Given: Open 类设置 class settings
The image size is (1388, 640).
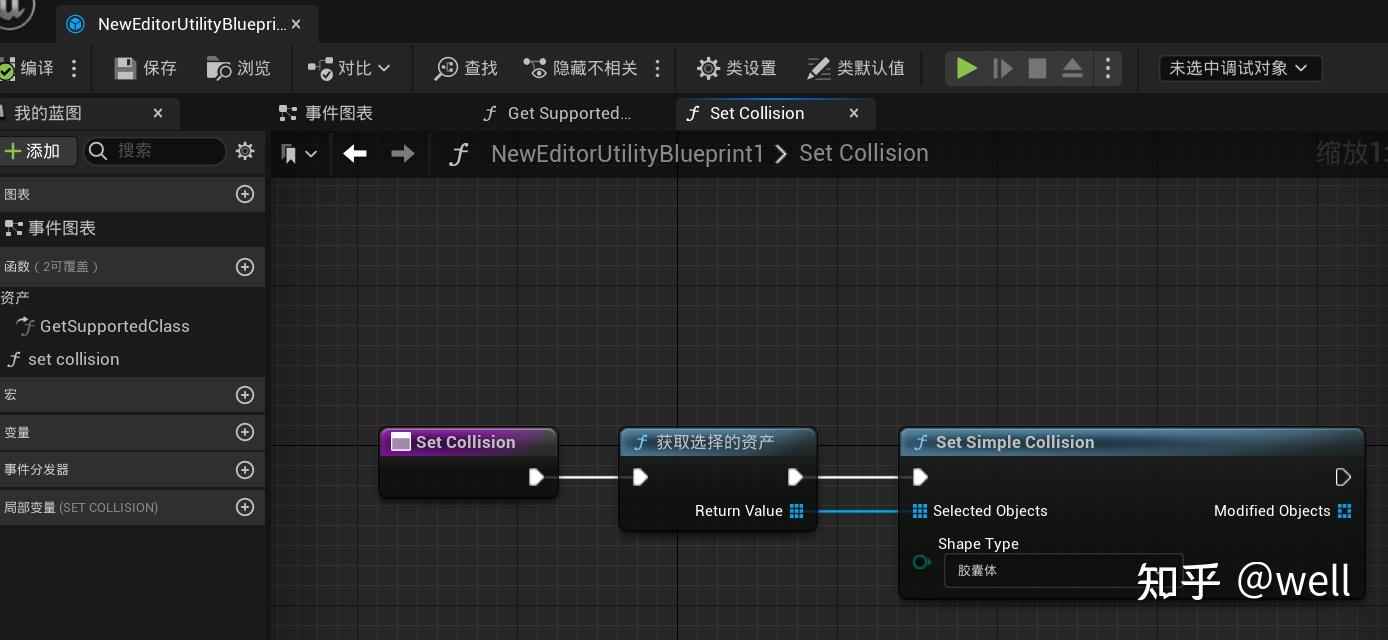Looking at the screenshot, I should pos(737,68).
